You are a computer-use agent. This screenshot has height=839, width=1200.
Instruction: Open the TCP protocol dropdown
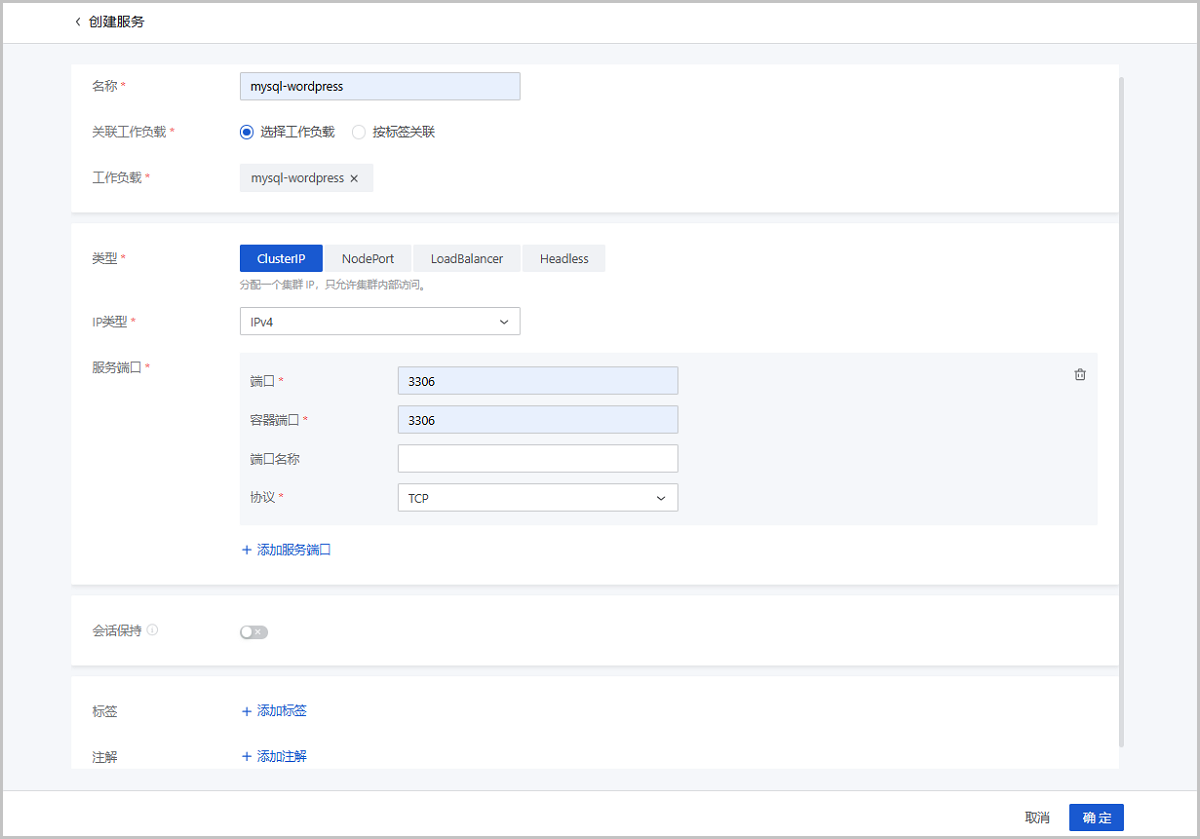pyautogui.click(x=538, y=497)
